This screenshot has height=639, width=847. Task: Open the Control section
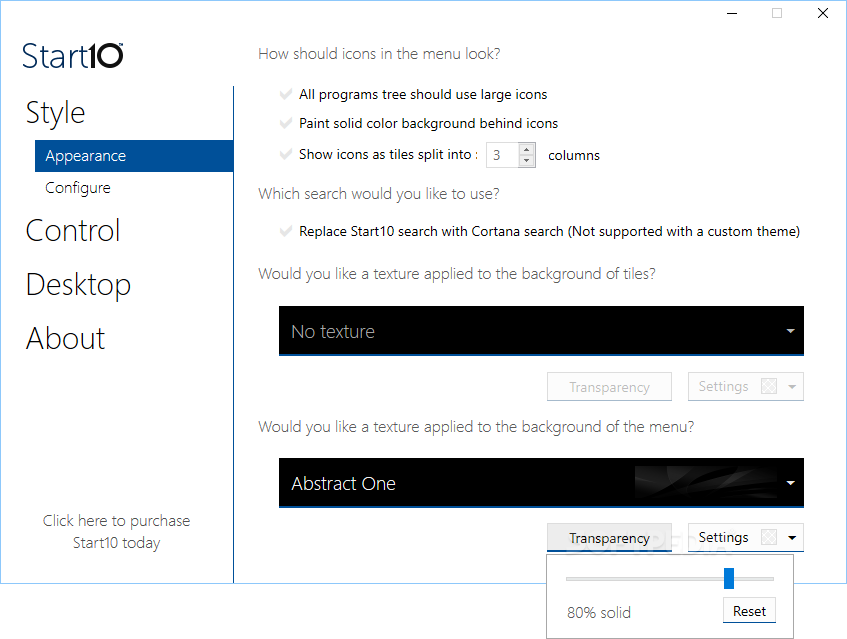click(72, 231)
